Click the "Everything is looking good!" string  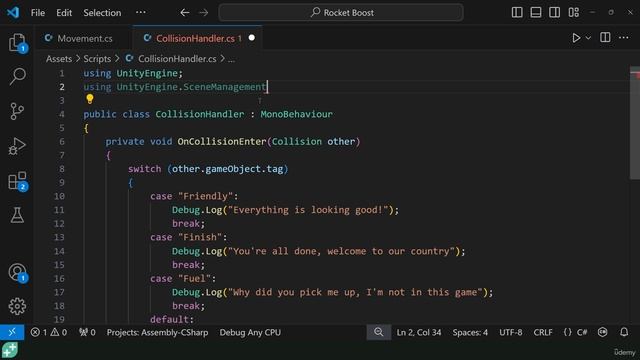pos(308,210)
